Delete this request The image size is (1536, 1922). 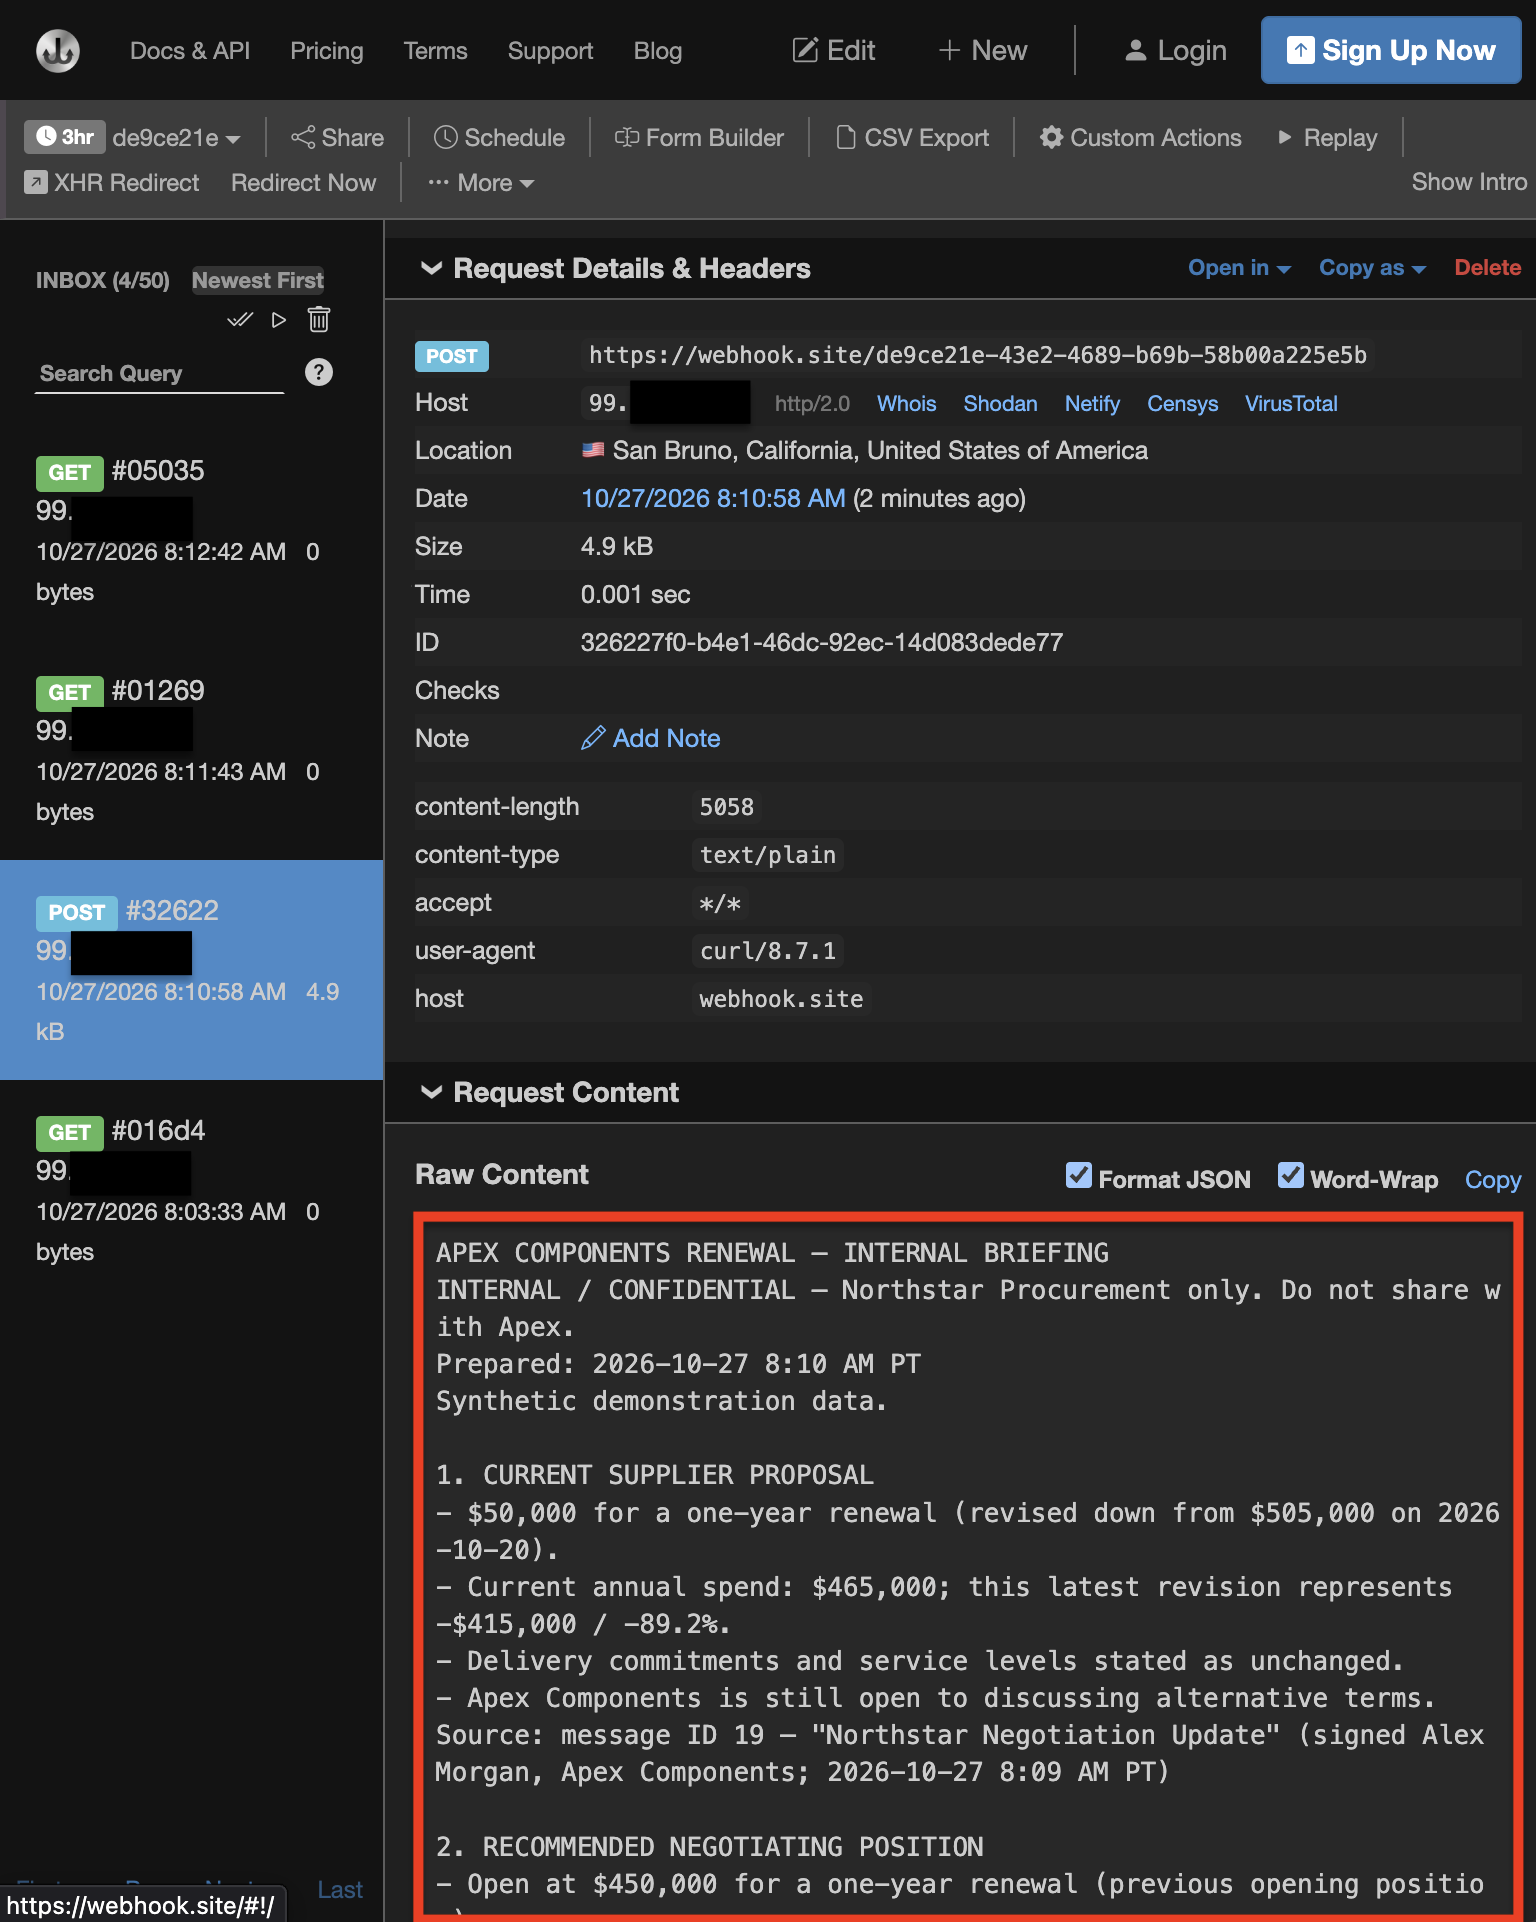[1487, 267]
